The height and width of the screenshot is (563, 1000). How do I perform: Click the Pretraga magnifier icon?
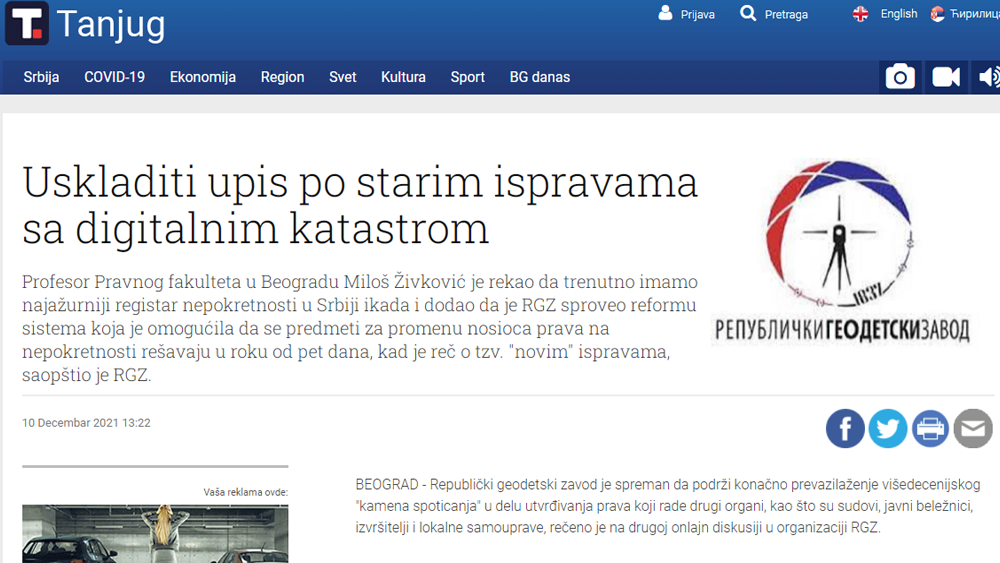[748, 13]
